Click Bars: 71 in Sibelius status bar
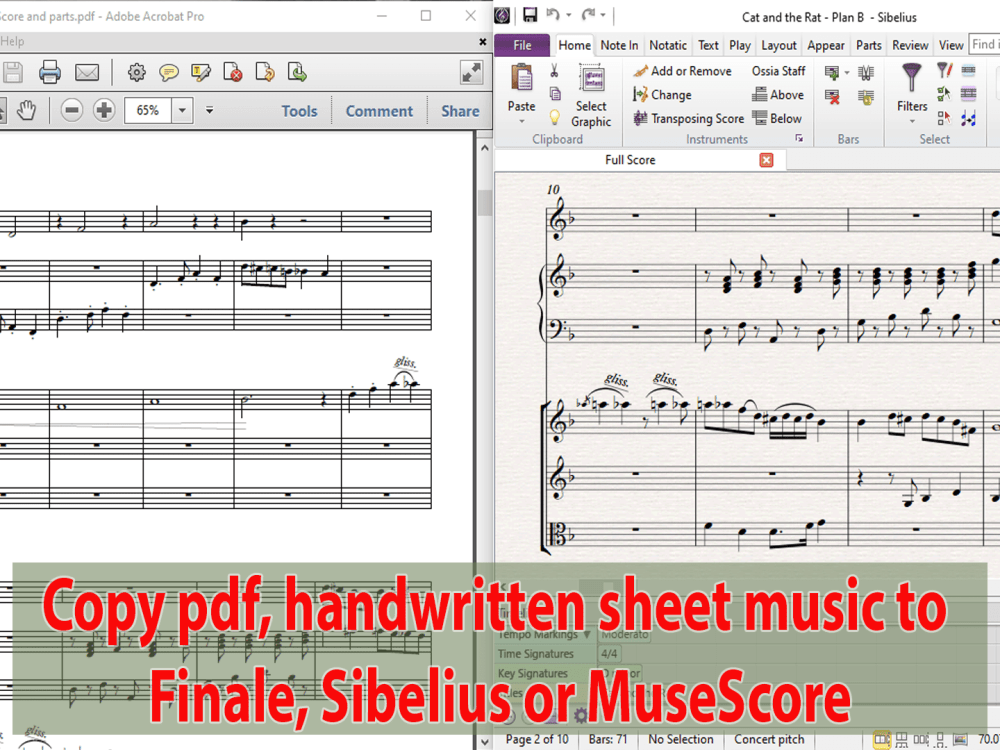 (608, 739)
